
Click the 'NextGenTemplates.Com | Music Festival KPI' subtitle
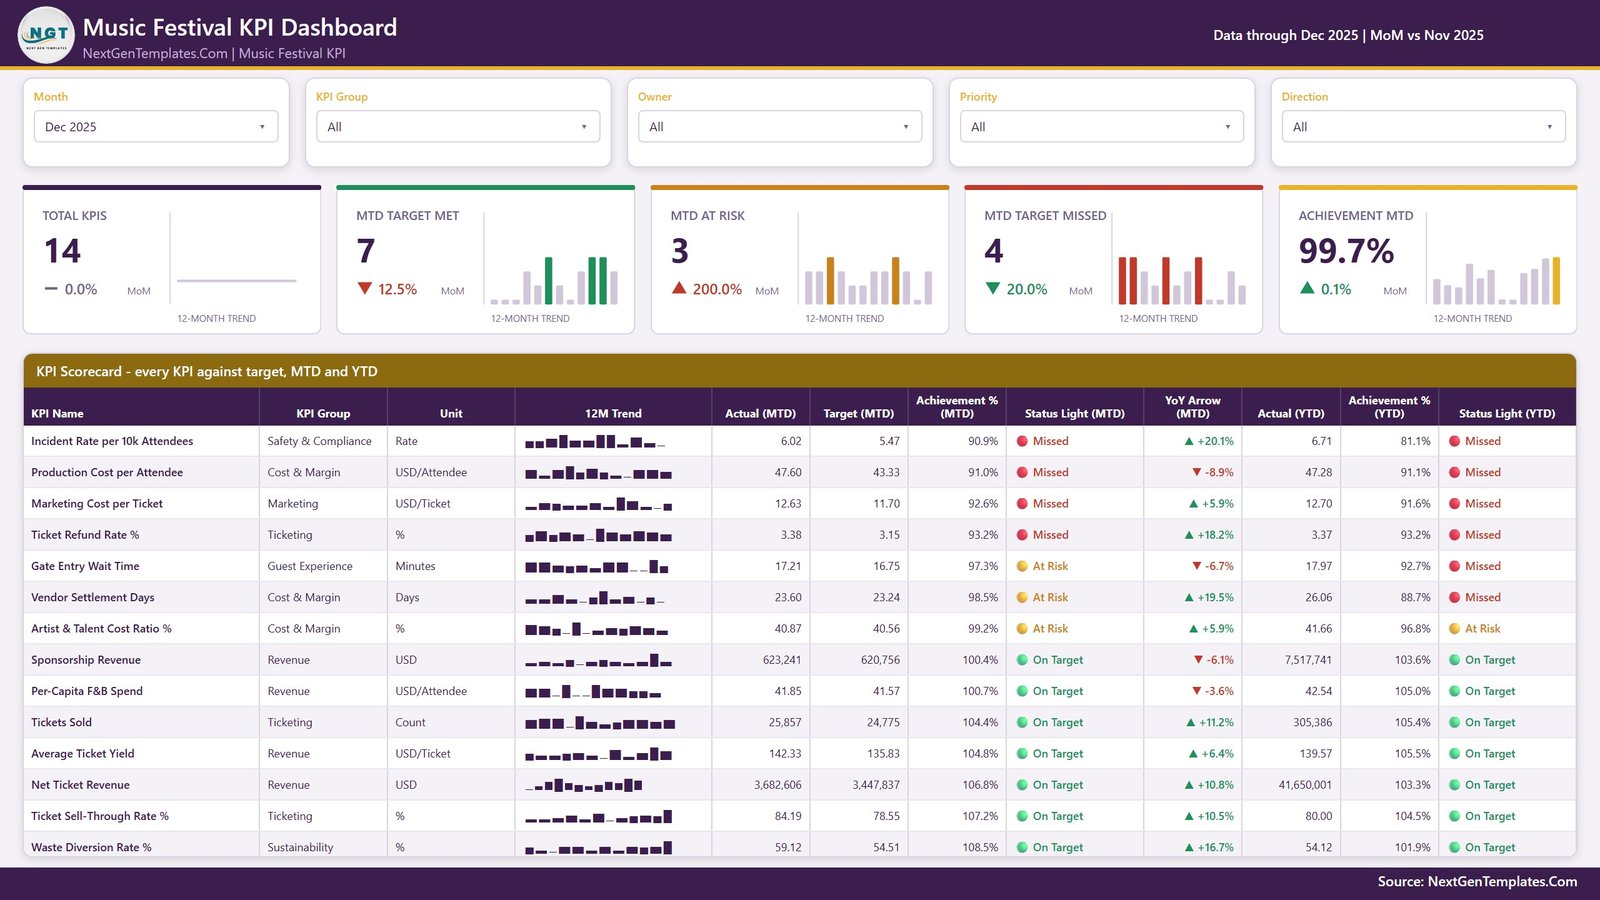(214, 53)
